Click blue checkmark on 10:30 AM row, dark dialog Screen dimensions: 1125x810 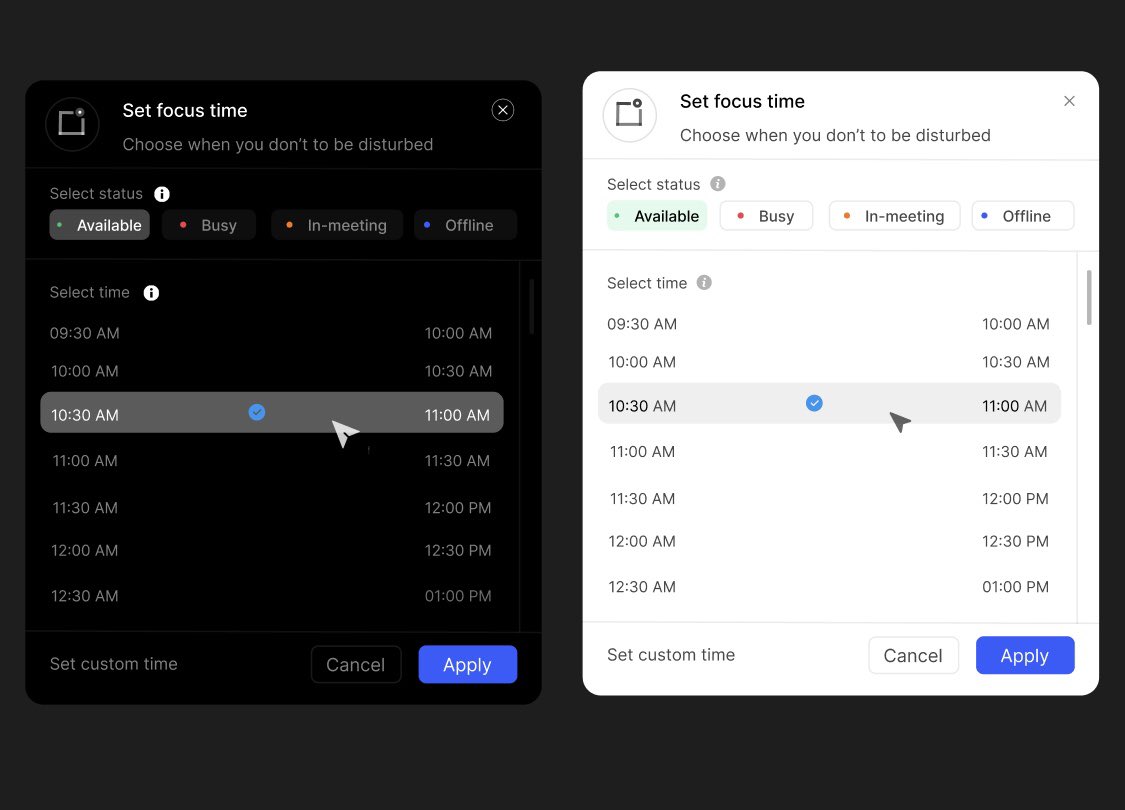click(256, 412)
